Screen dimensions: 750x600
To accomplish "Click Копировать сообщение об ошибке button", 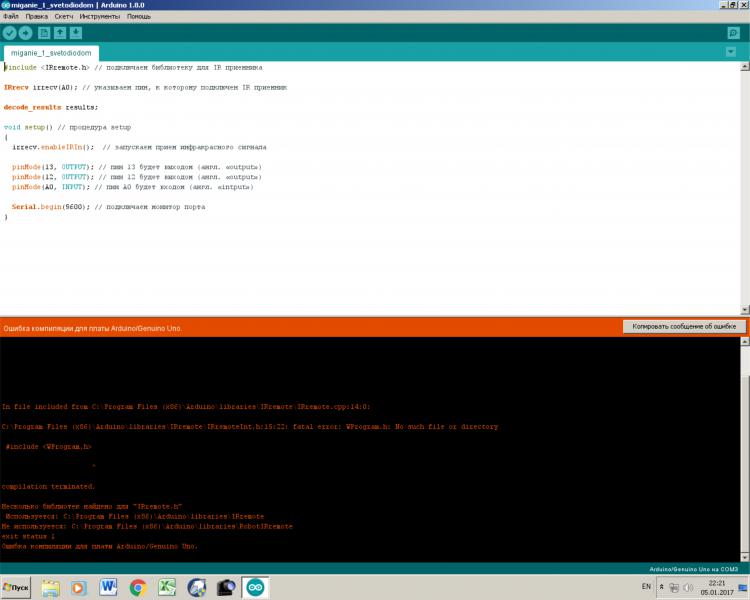I will (x=684, y=326).
